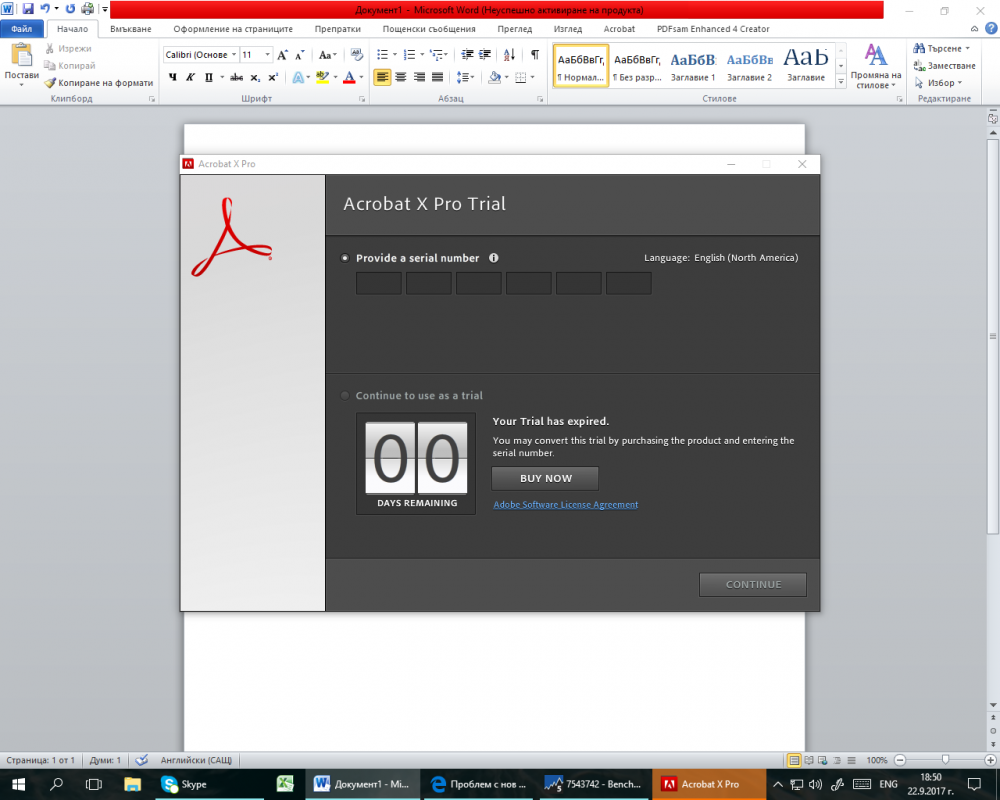Screen dimensions: 1000x800
Task: Toggle bold formatting in Word ribbon
Action: coord(172,77)
